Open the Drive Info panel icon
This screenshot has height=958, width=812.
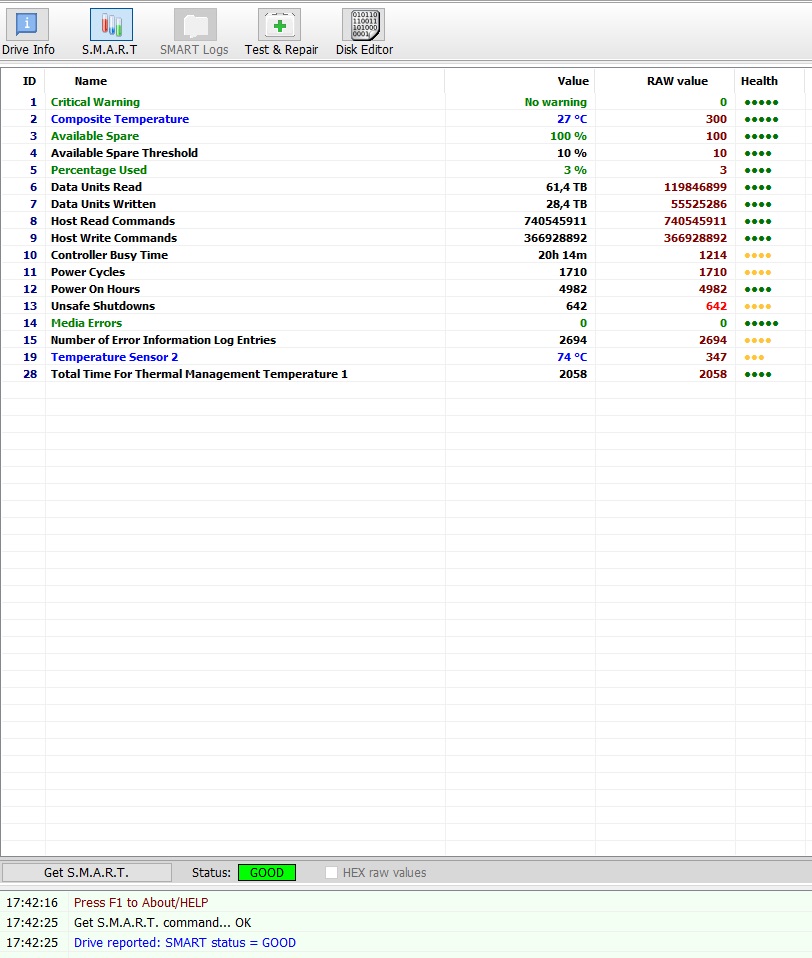[27, 25]
